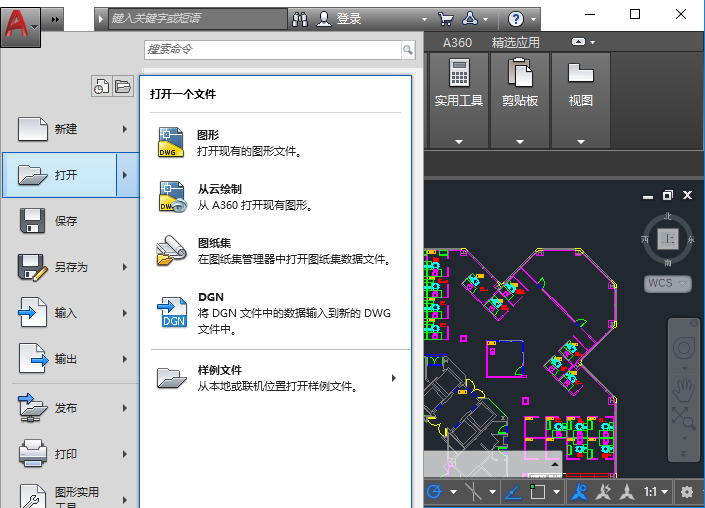Screen dimensions: 705x508
Task: Click 保存 save menu item
Action: (x=71, y=221)
